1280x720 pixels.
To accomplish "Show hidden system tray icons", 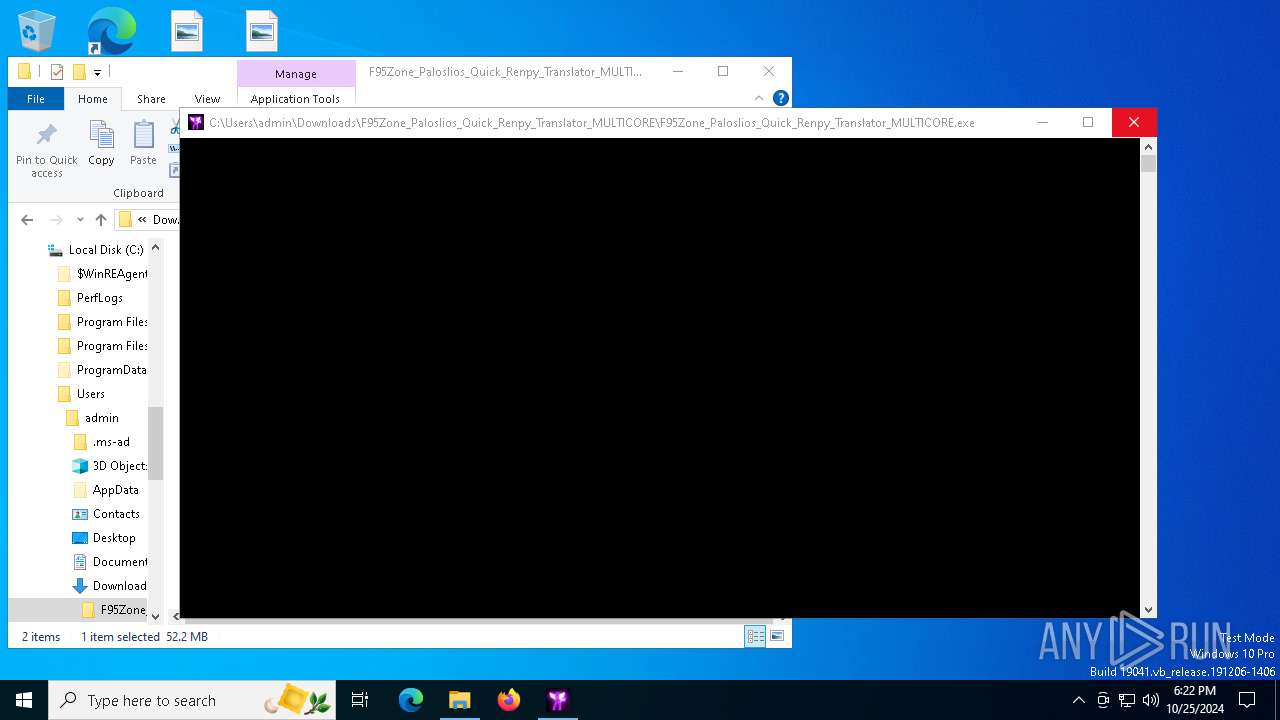I will pyautogui.click(x=1078, y=700).
